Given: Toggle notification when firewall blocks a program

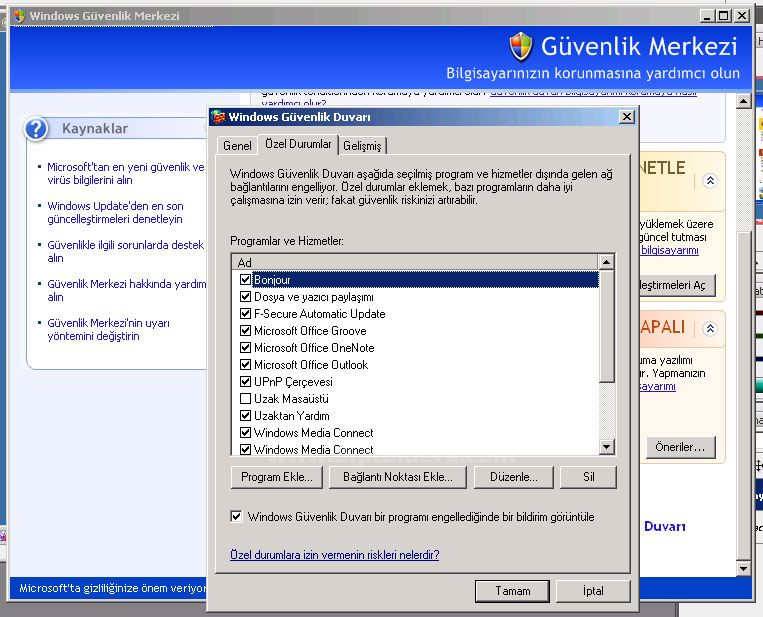Looking at the screenshot, I should (x=236, y=516).
